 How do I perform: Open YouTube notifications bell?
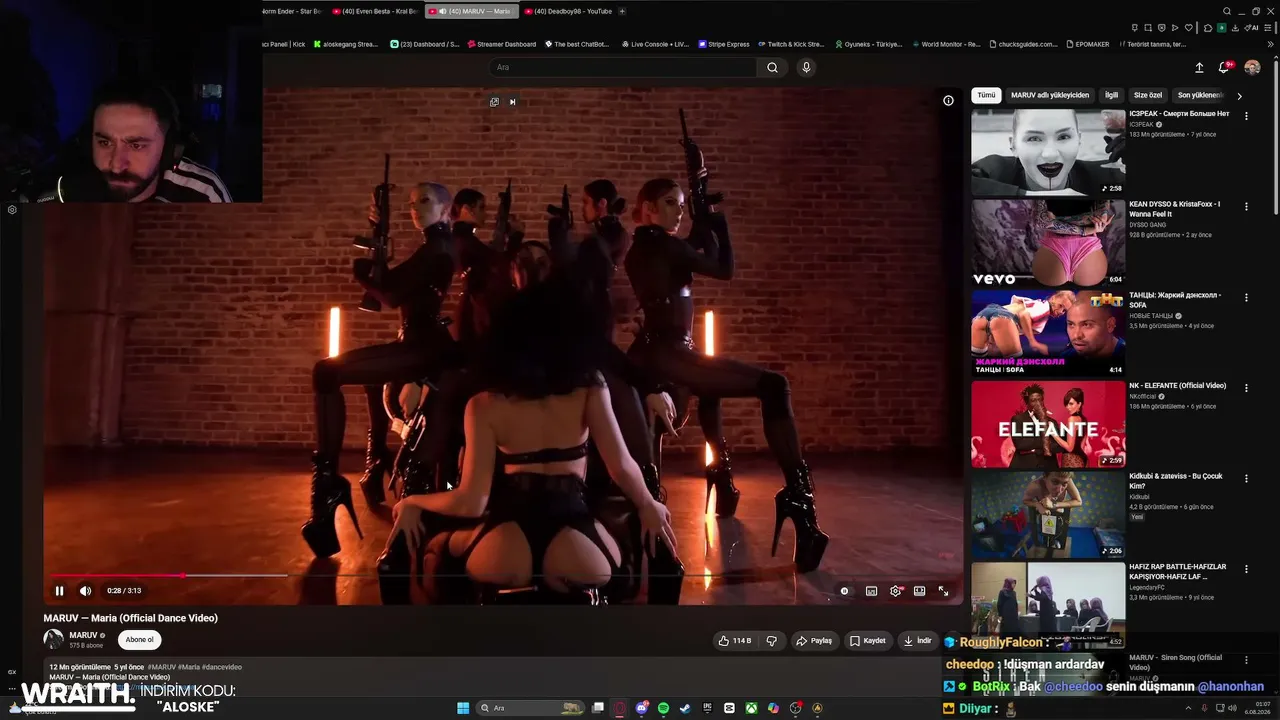click(x=1223, y=68)
